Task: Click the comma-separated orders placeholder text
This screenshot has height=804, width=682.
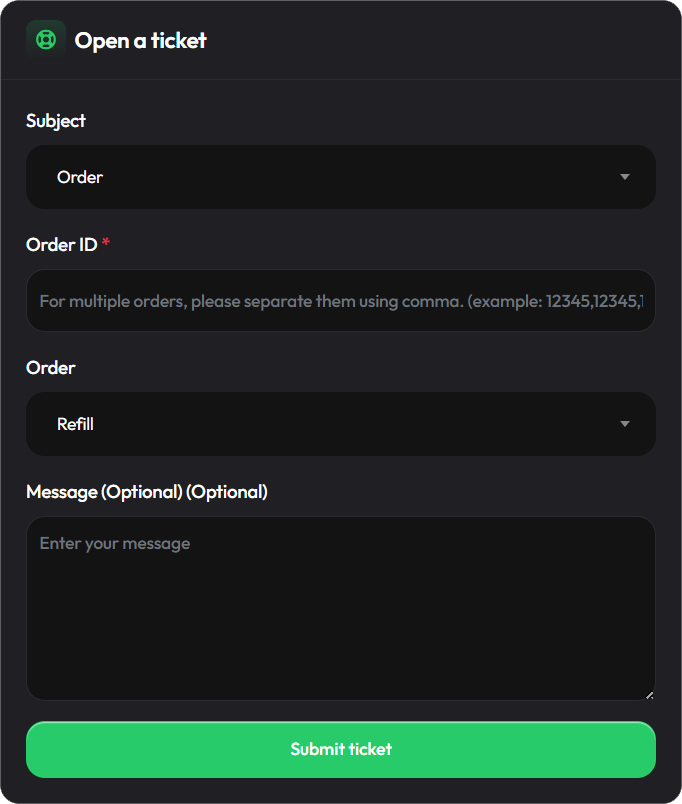Action: [341, 302]
